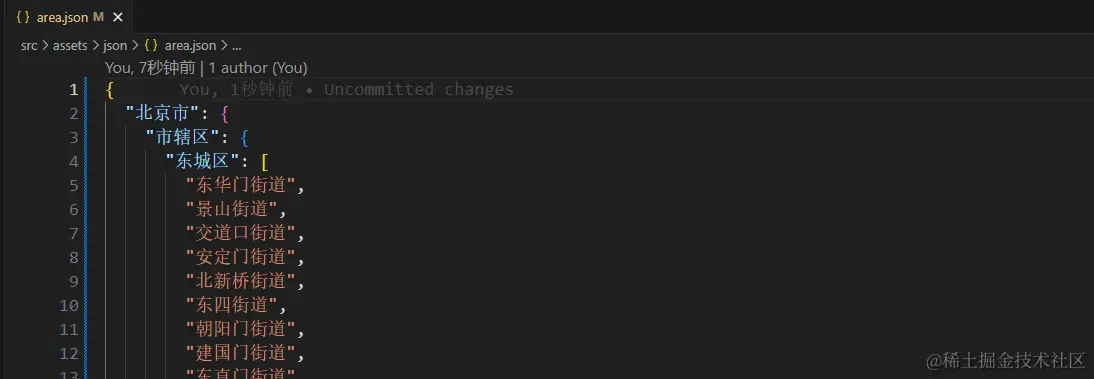1094x379 pixels.
Task: Click line number 5 in gutter
Action: click(73, 185)
